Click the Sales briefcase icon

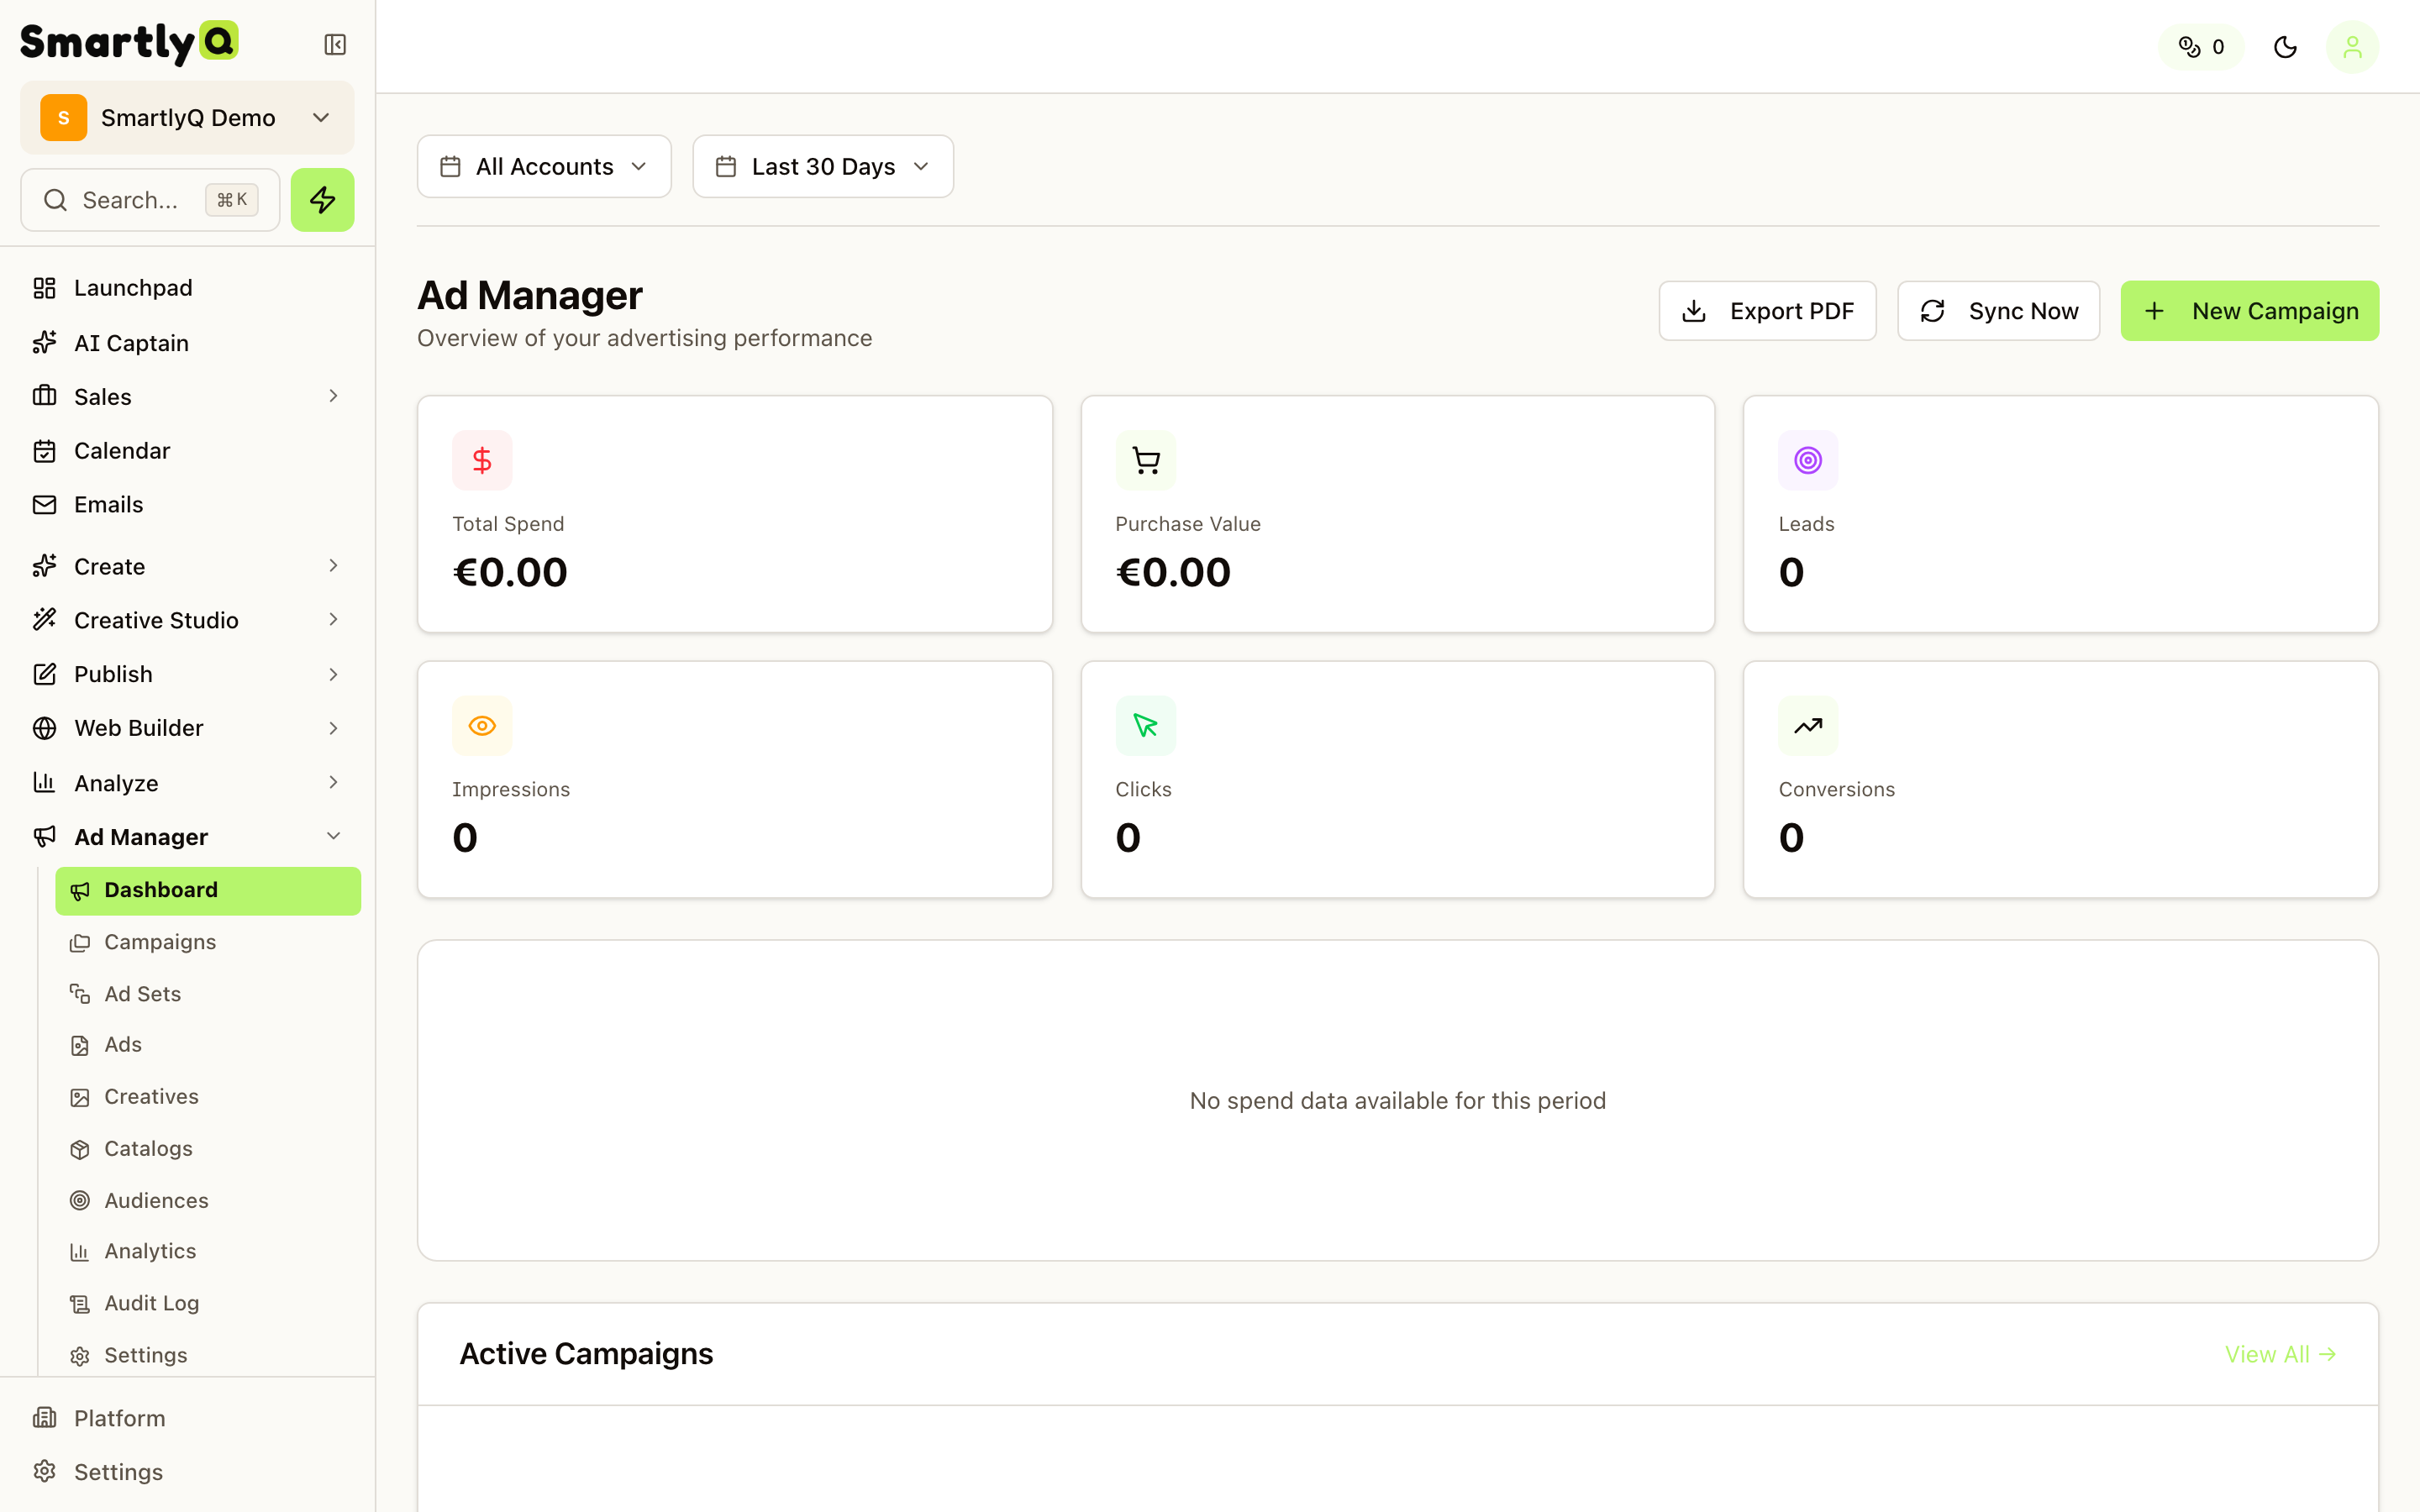44,396
